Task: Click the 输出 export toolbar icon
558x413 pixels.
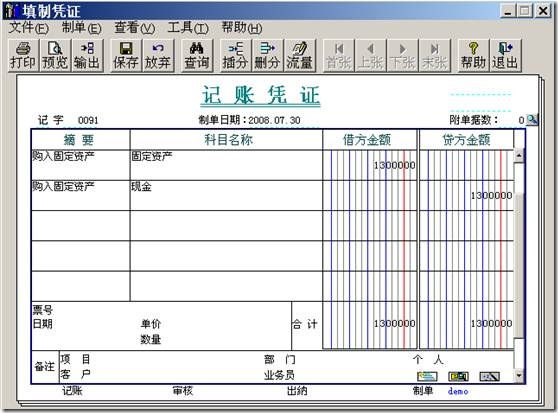Action: click(86, 55)
